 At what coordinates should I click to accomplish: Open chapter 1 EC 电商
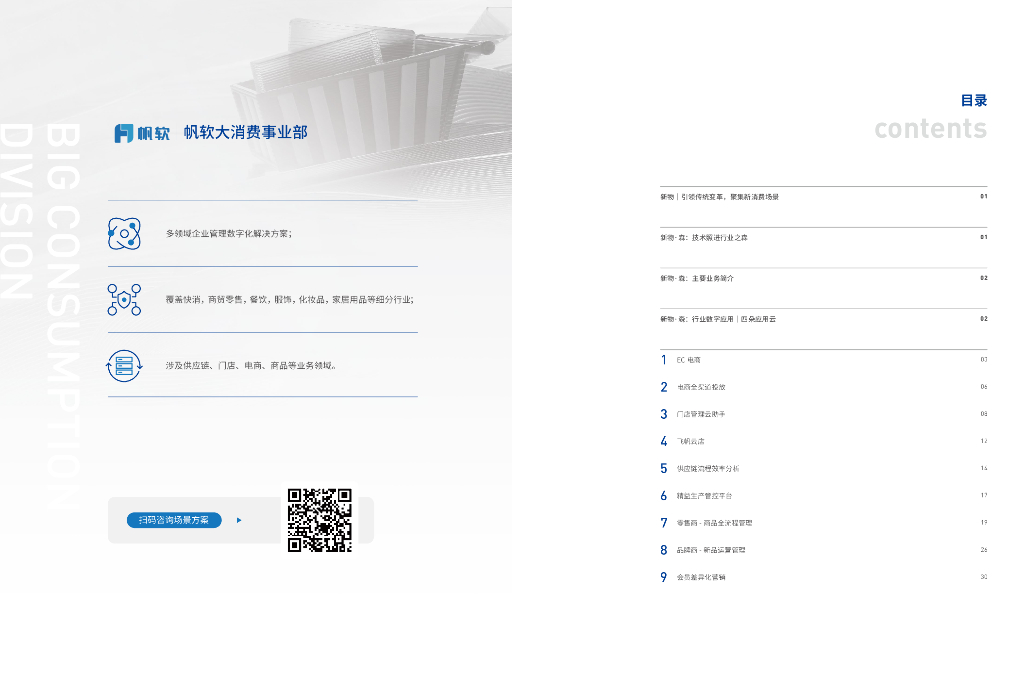point(824,360)
